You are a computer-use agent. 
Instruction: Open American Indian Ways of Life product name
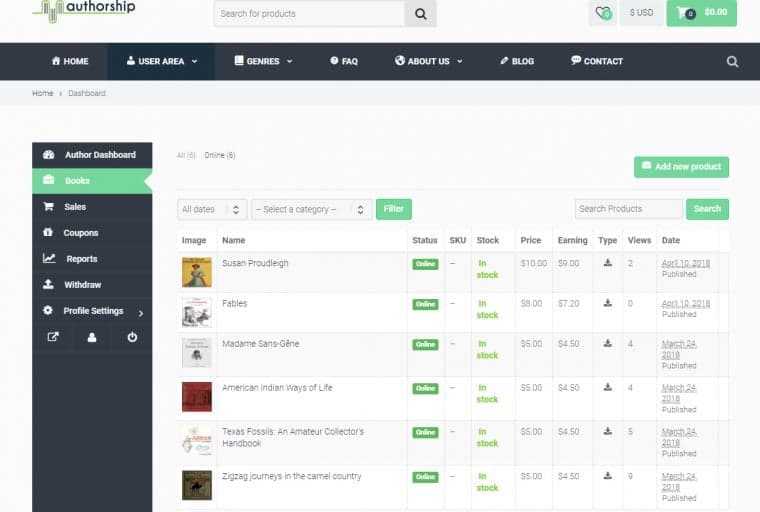(277, 388)
